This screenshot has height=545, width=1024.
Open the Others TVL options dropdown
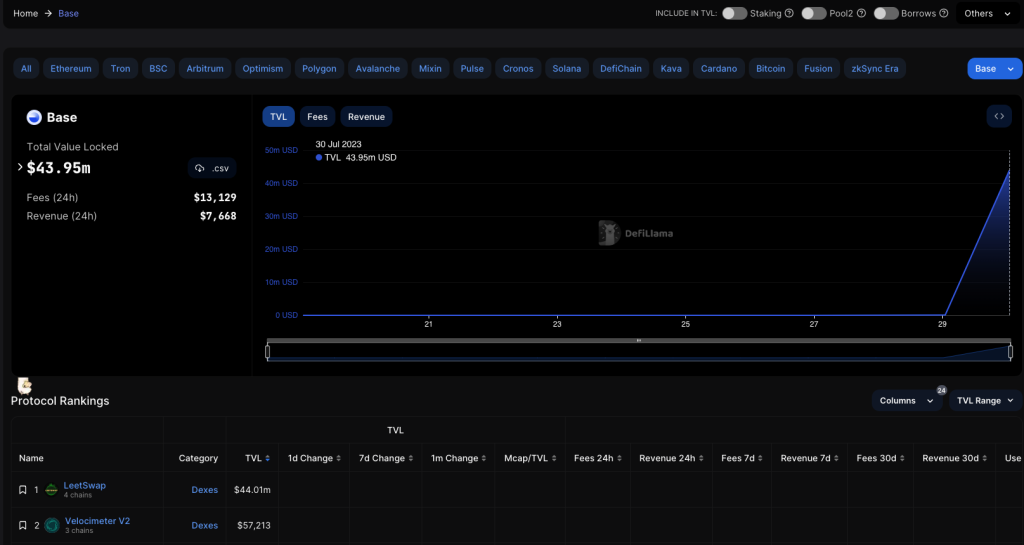coord(987,13)
